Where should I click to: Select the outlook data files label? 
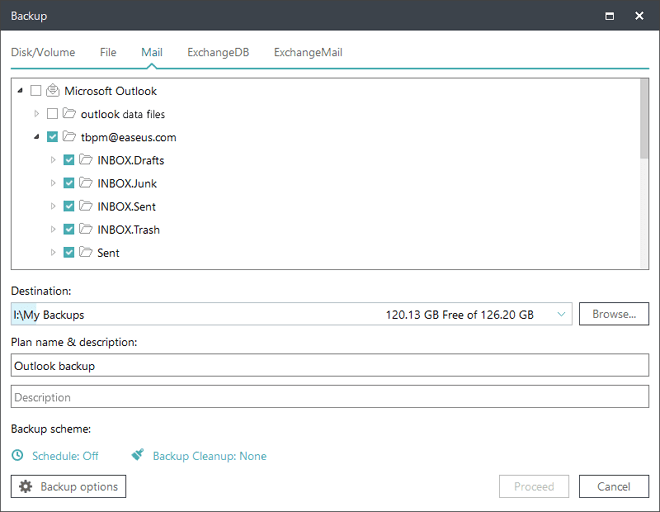coord(123,114)
